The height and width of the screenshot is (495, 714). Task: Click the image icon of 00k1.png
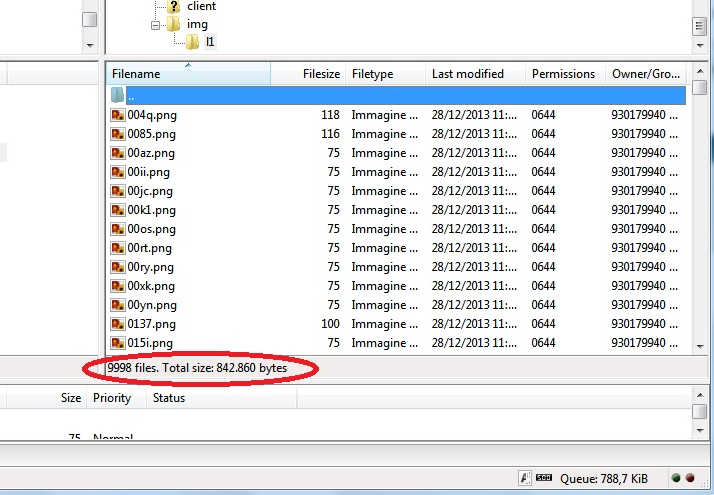click(x=118, y=210)
